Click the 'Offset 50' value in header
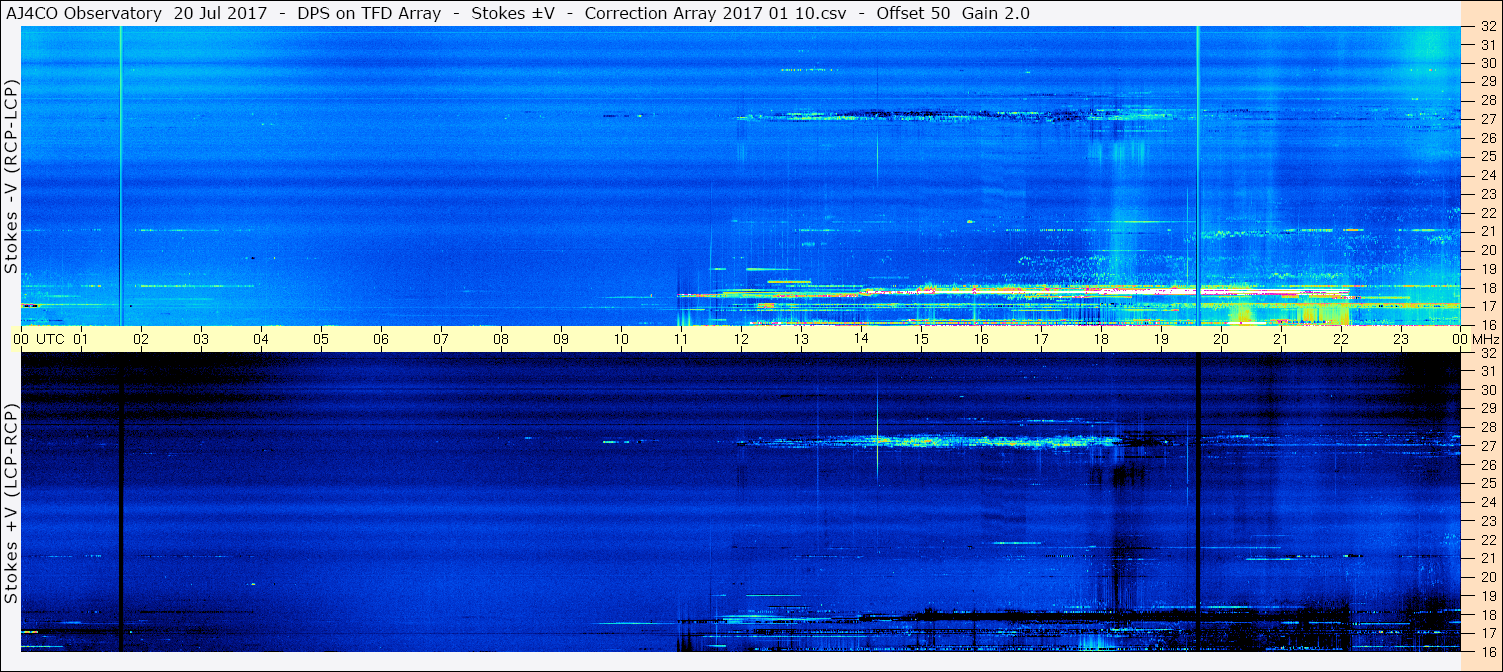This screenshot has width=1503, height=672. 912,13
